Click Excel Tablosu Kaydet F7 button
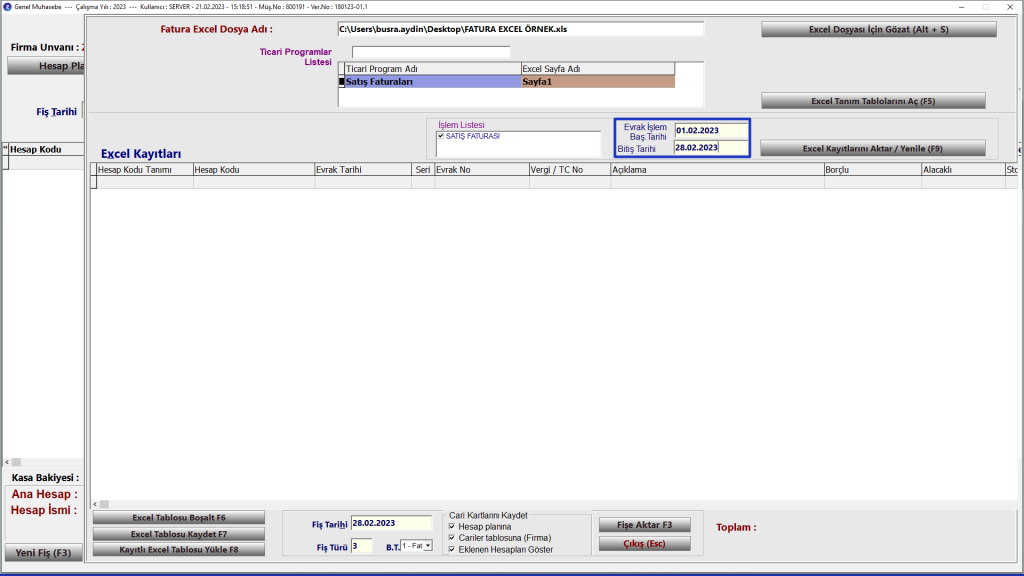The width and height of the screenshot is (1024, 576). click(x=179, y=534)
